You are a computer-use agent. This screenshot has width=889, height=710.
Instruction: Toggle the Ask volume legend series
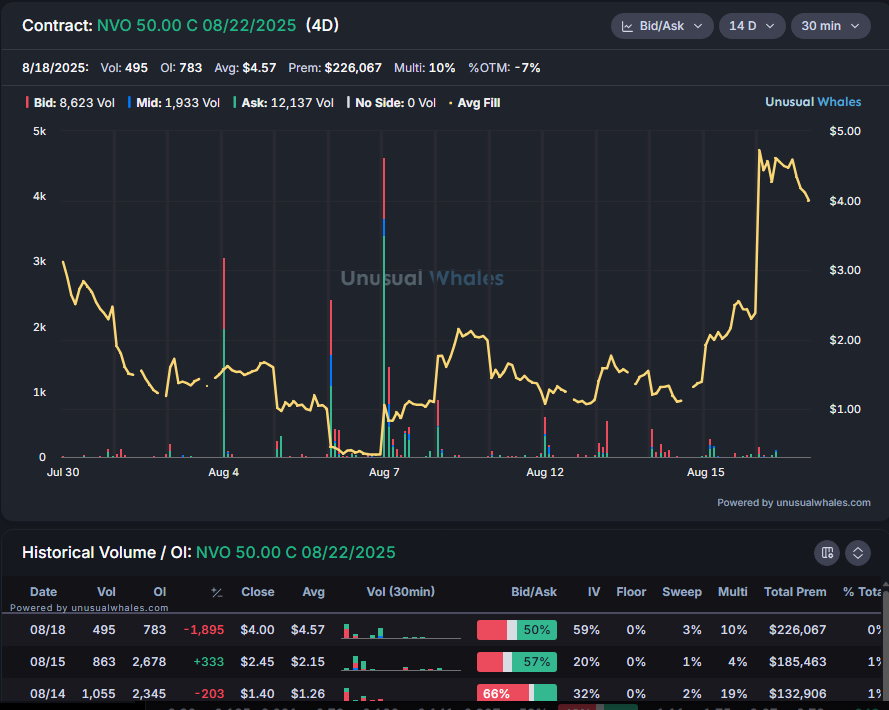[283, 102]
